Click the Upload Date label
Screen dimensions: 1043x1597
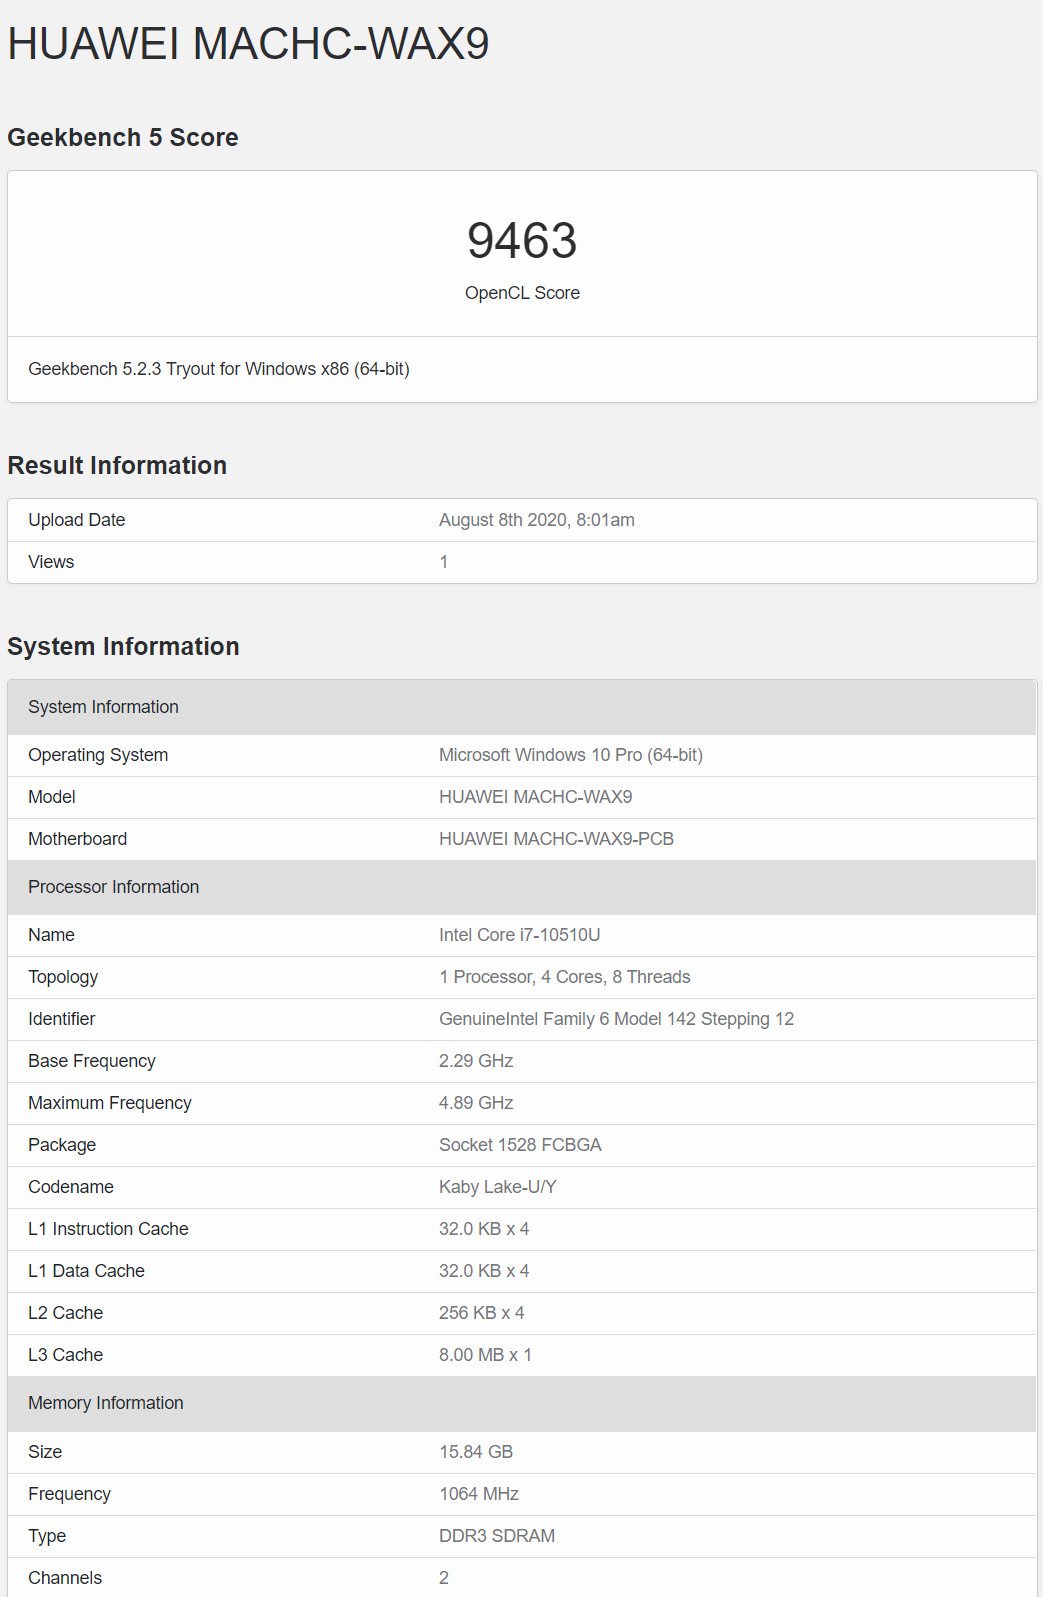(x=77, y=520)
